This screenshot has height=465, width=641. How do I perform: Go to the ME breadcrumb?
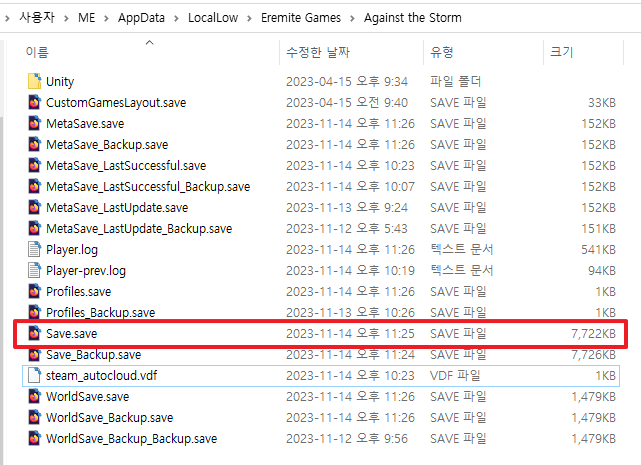pyautogui.click(x=87, y=18)
